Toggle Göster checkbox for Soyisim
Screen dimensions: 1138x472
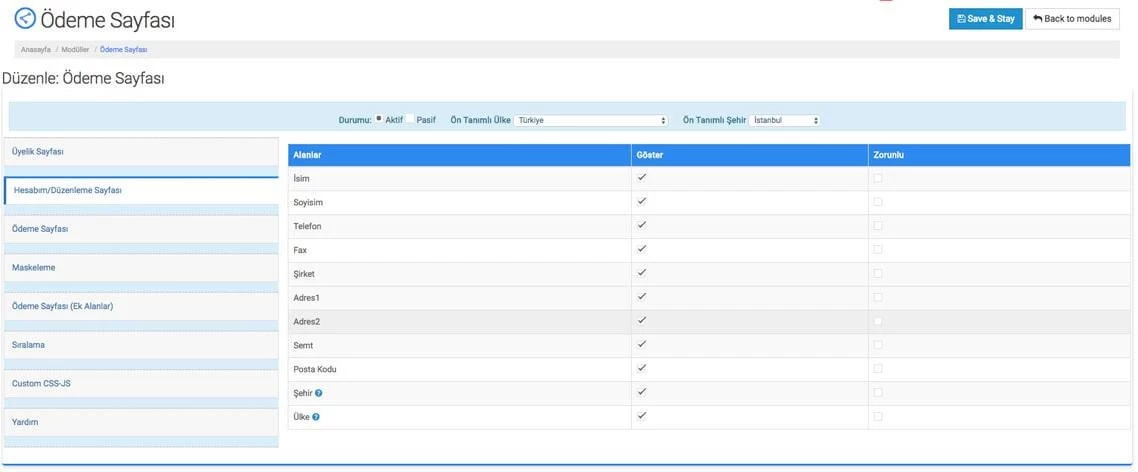[642, 202]
